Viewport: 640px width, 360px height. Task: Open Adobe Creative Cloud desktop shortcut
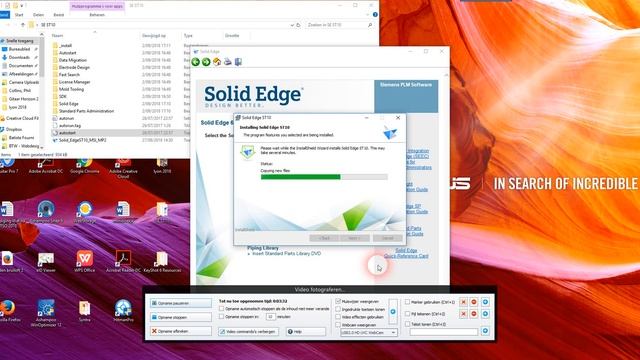(x=123, y=169)
